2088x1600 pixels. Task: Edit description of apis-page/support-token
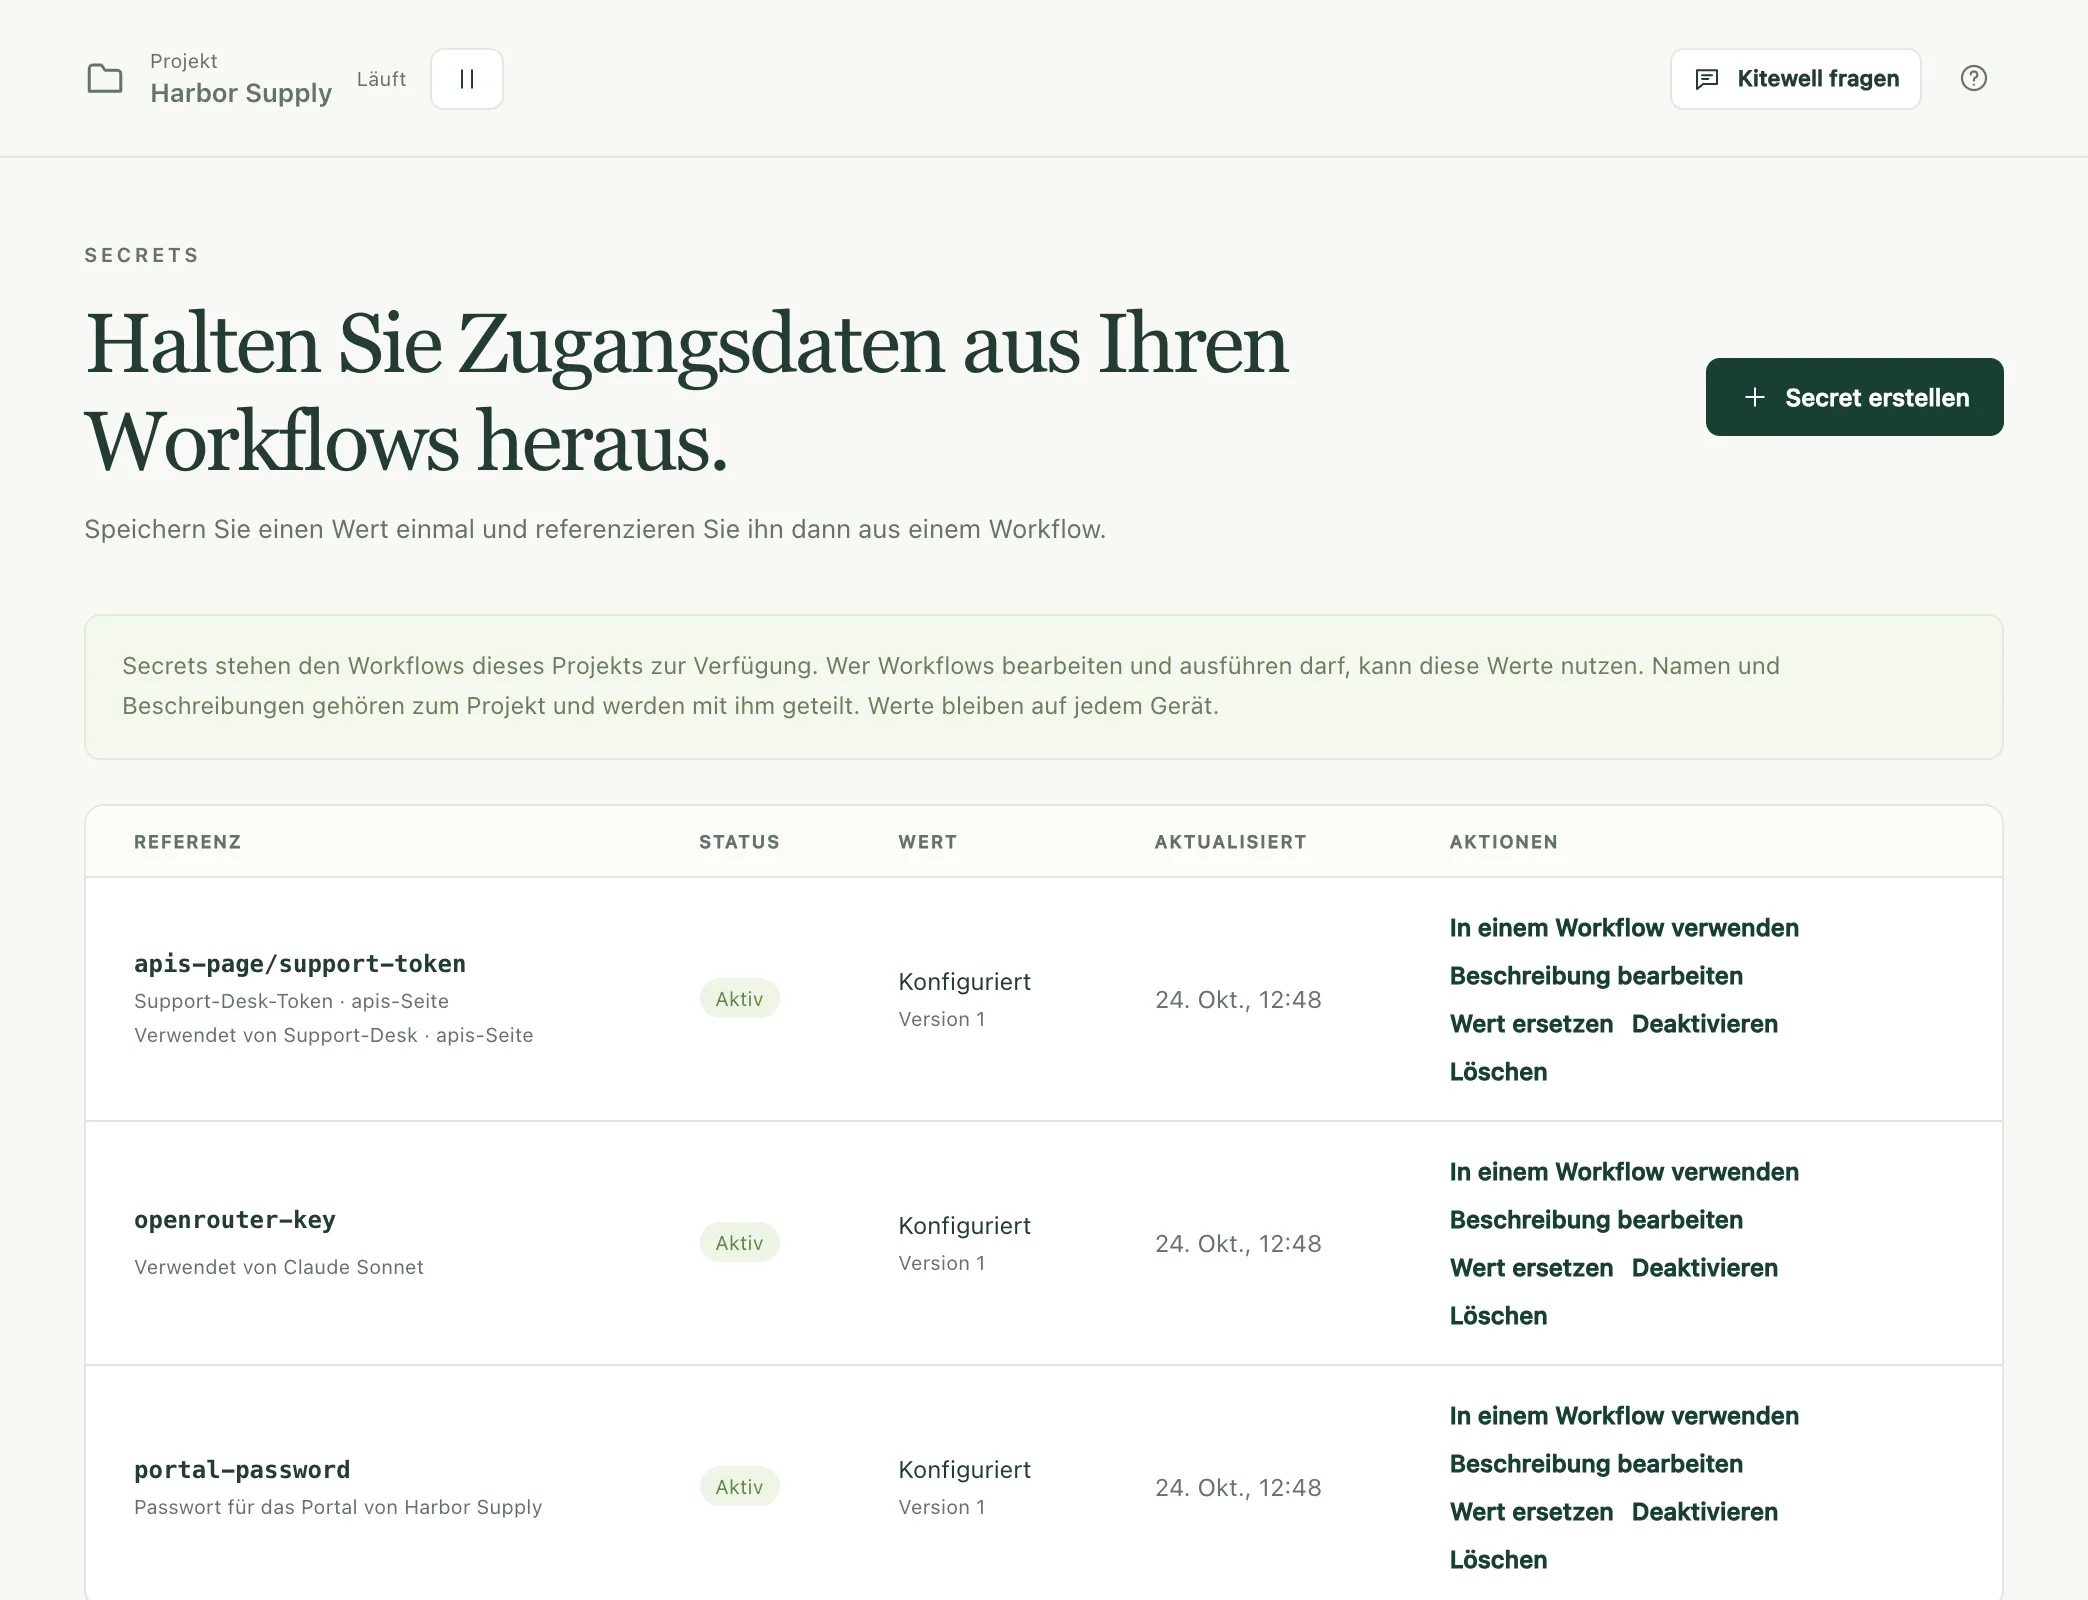1596,976
